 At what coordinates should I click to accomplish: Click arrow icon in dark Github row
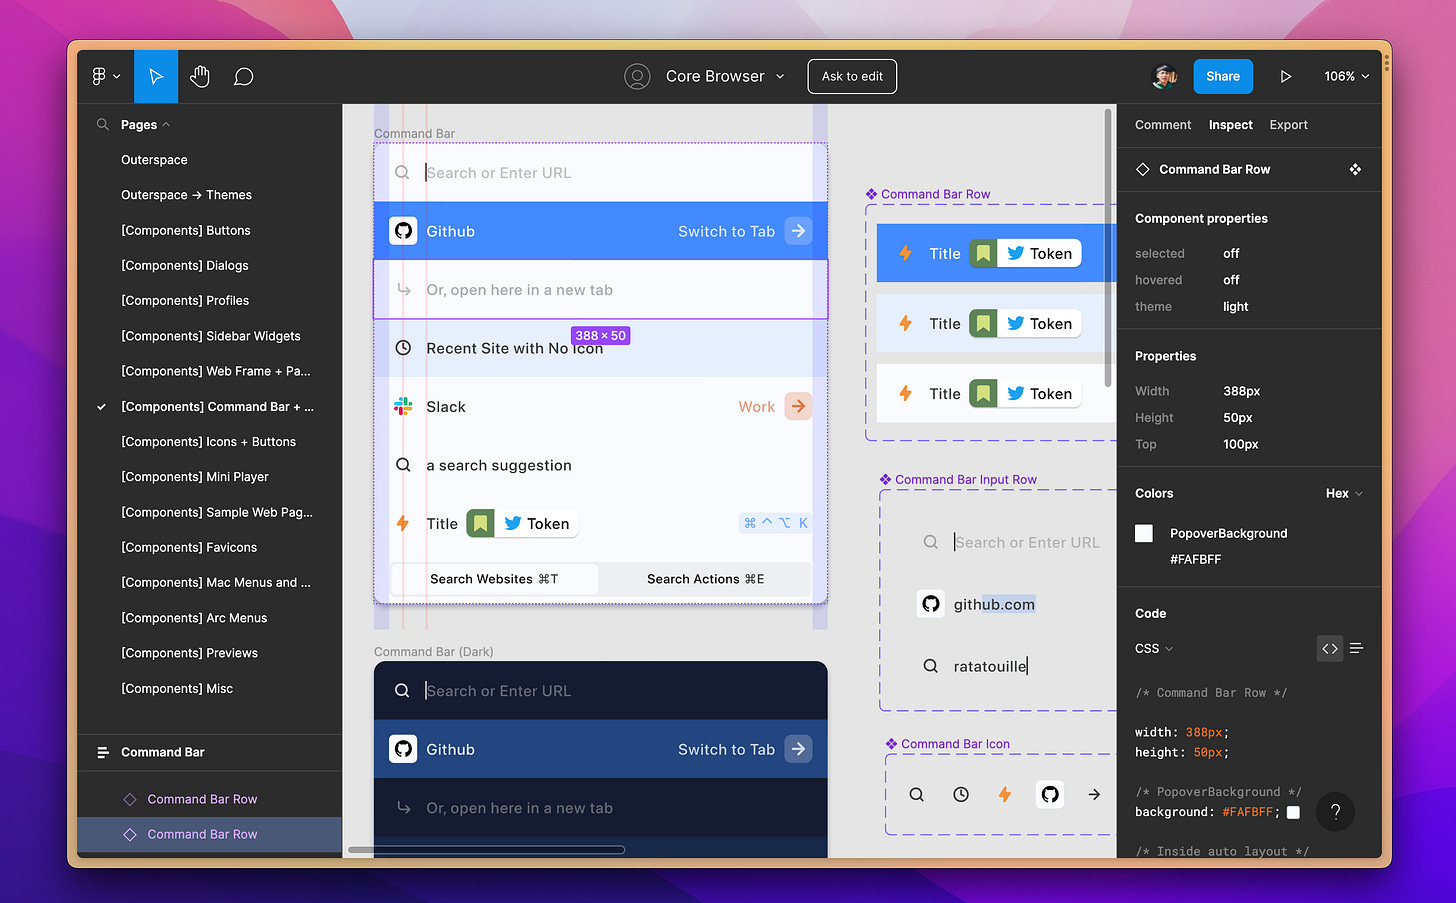click(x=798, y=749)
